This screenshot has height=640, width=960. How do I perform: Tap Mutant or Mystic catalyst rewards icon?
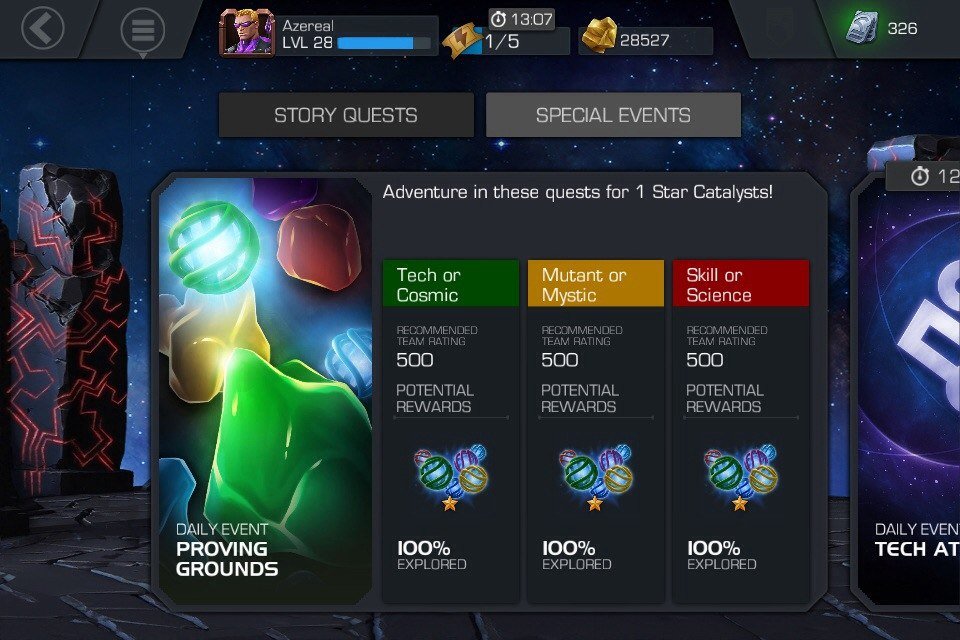coord(596,476)
